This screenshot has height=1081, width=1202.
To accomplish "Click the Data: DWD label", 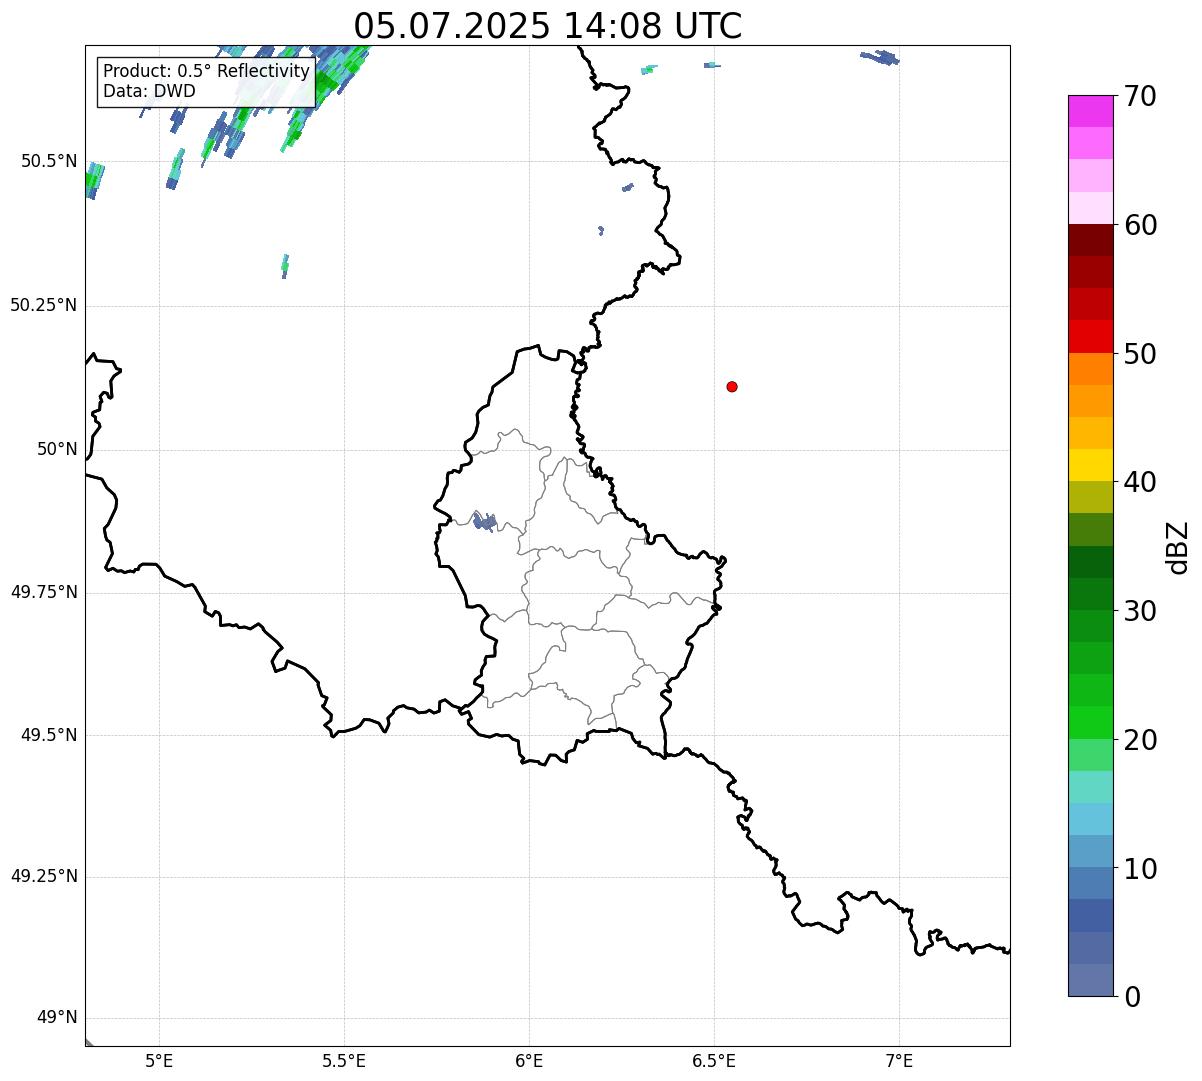I will 149,91.
